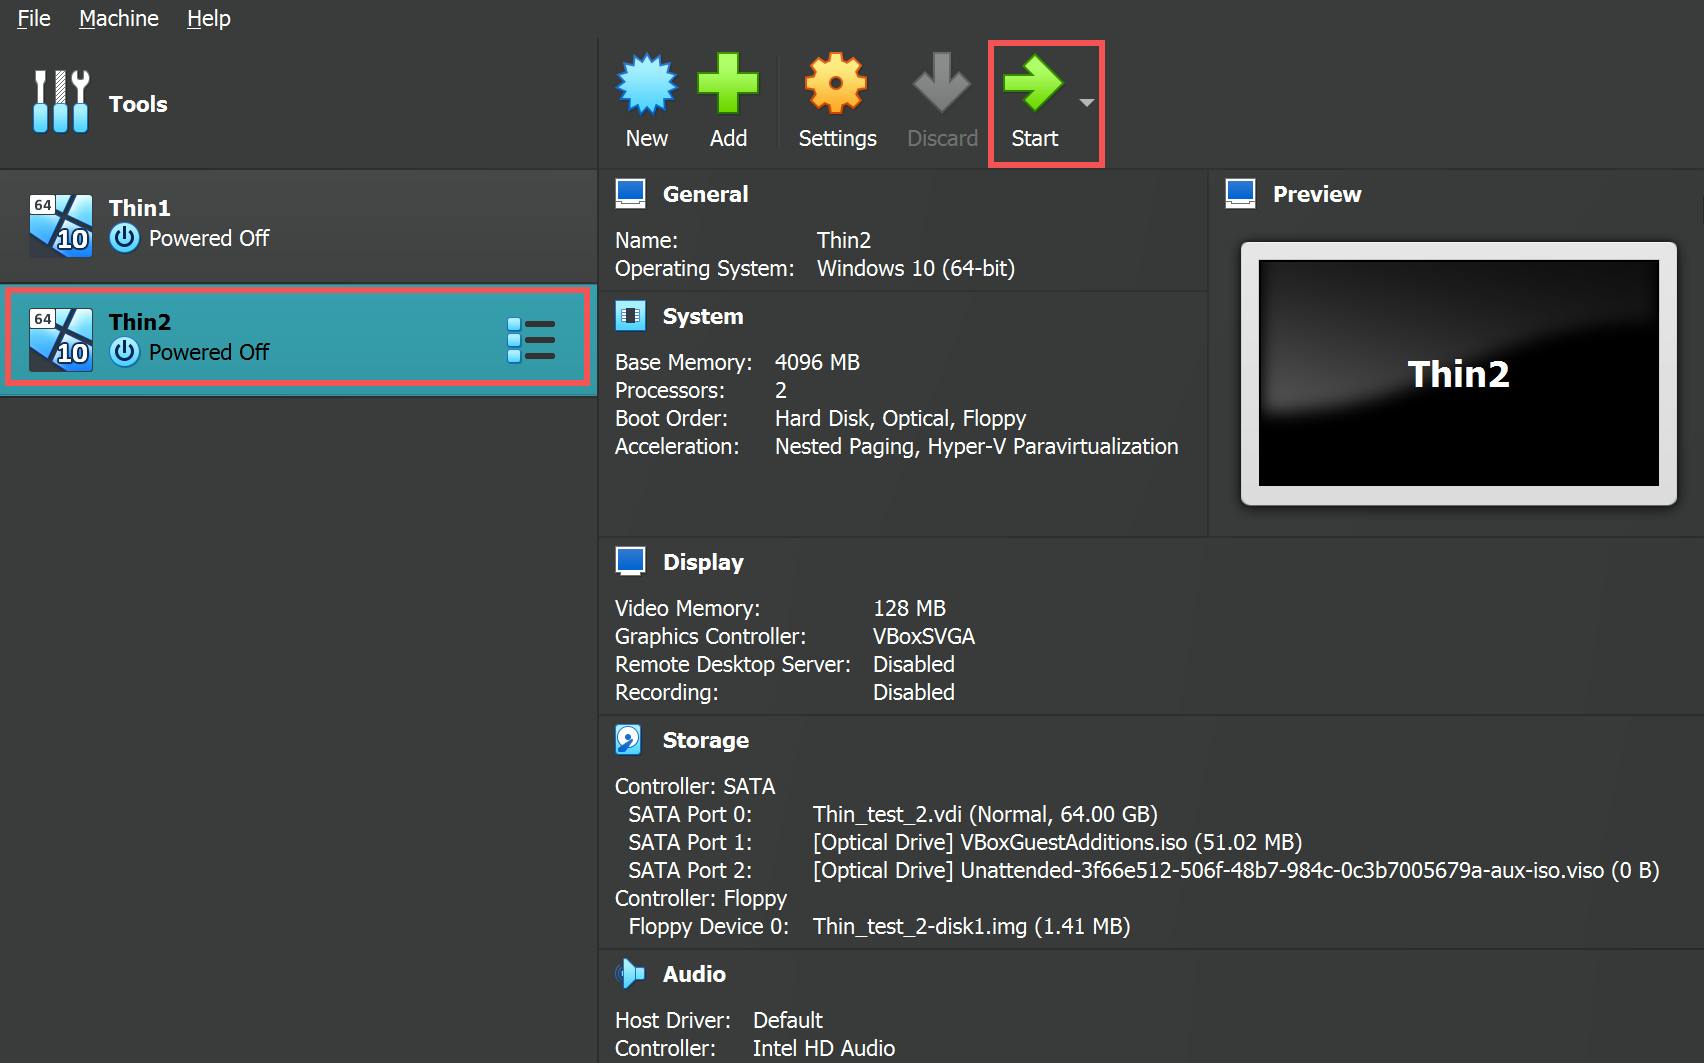
Task: Select the Thin1 virtual machine
Action: (x=298, y=226)
